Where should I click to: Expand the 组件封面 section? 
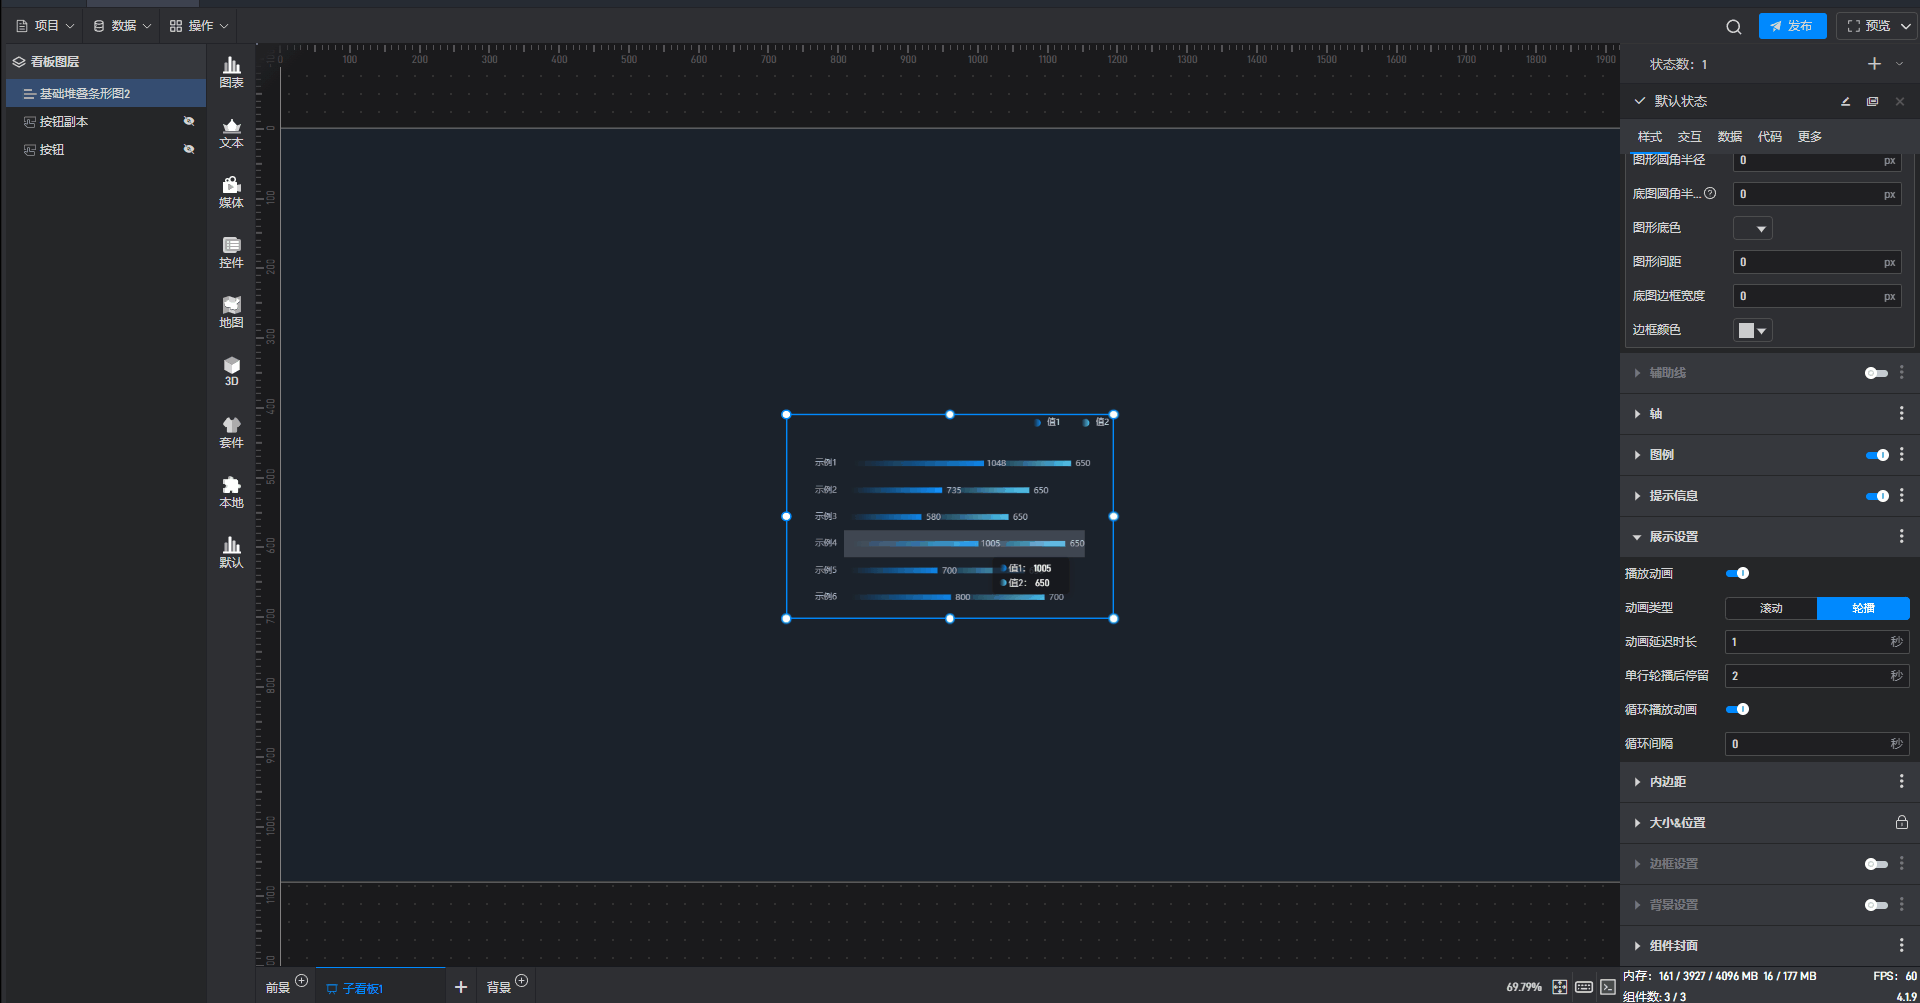[x=1637, y=946]
